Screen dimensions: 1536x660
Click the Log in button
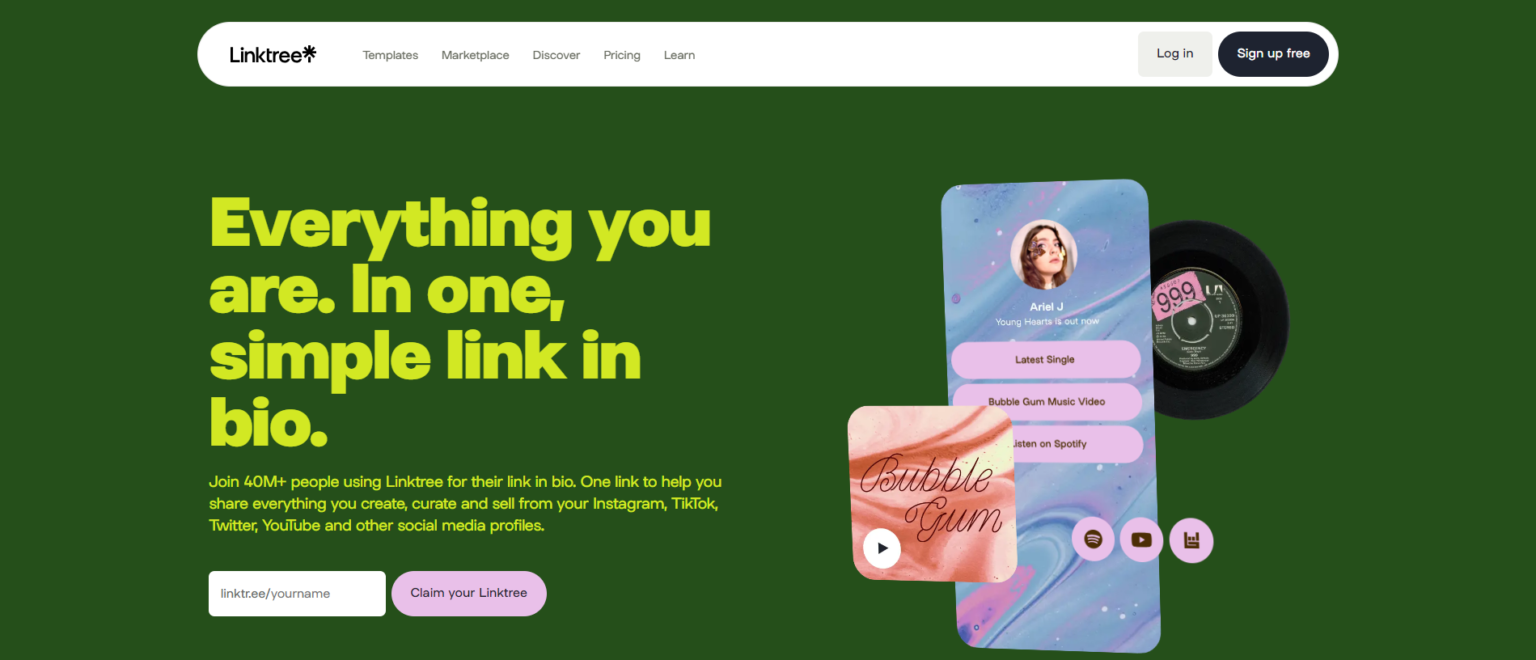[x=1175, y=54]
